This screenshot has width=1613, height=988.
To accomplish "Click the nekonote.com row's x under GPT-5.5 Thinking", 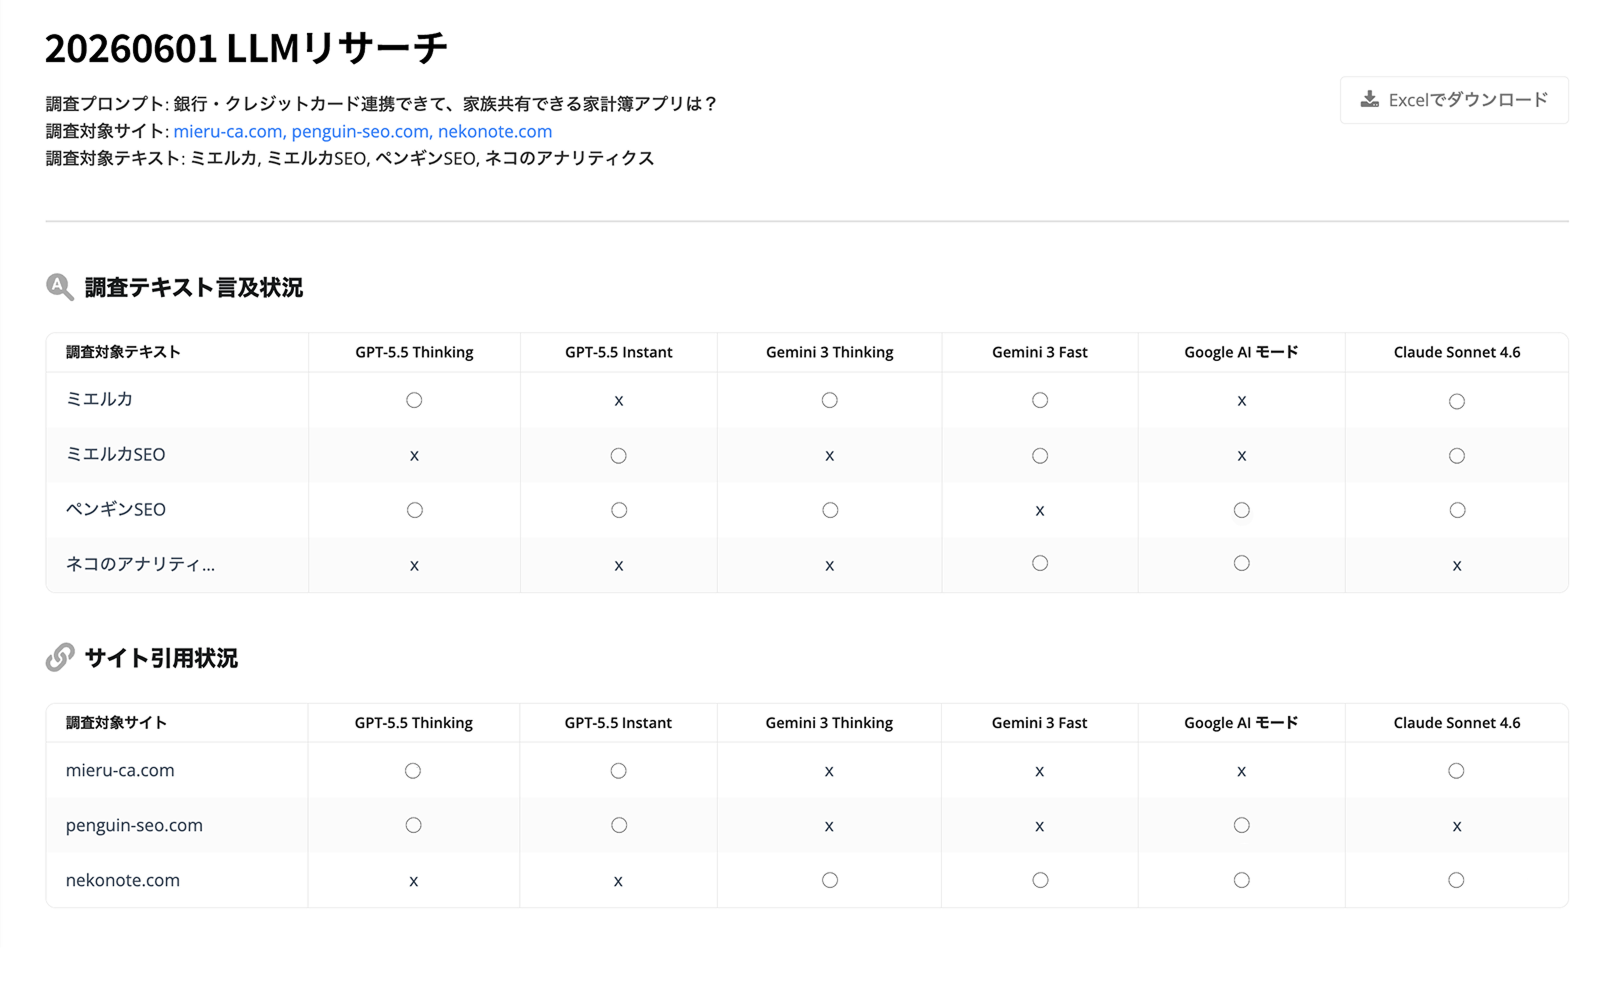I will [x=413, y=882].
